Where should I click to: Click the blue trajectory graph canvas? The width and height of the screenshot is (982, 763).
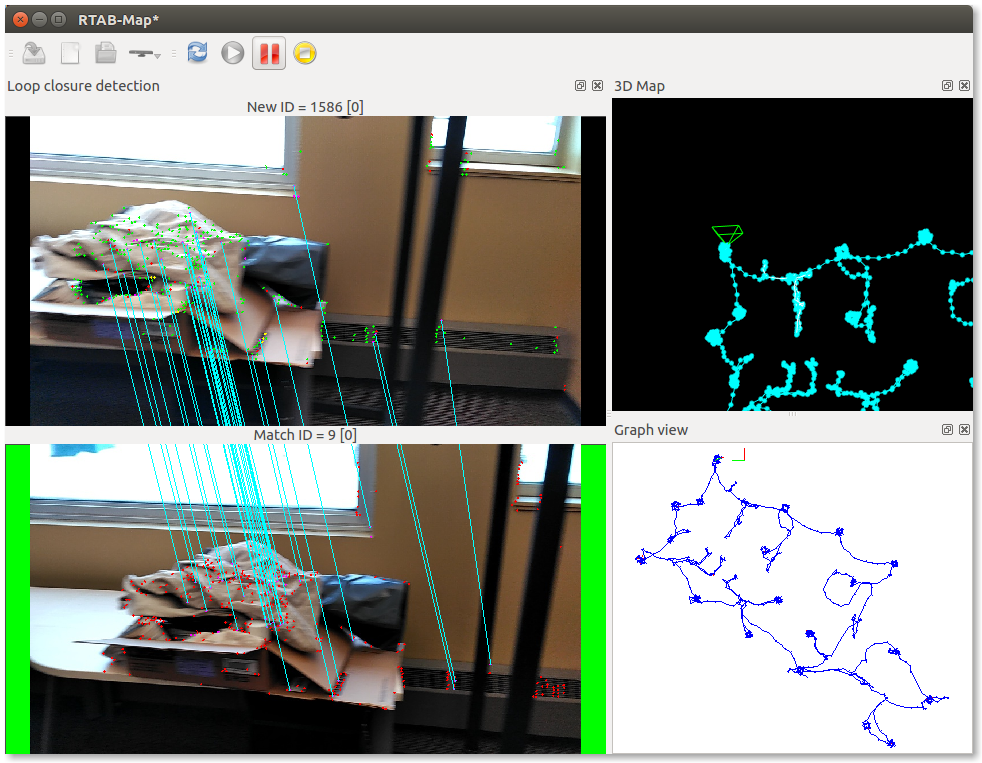coord(790,598)
